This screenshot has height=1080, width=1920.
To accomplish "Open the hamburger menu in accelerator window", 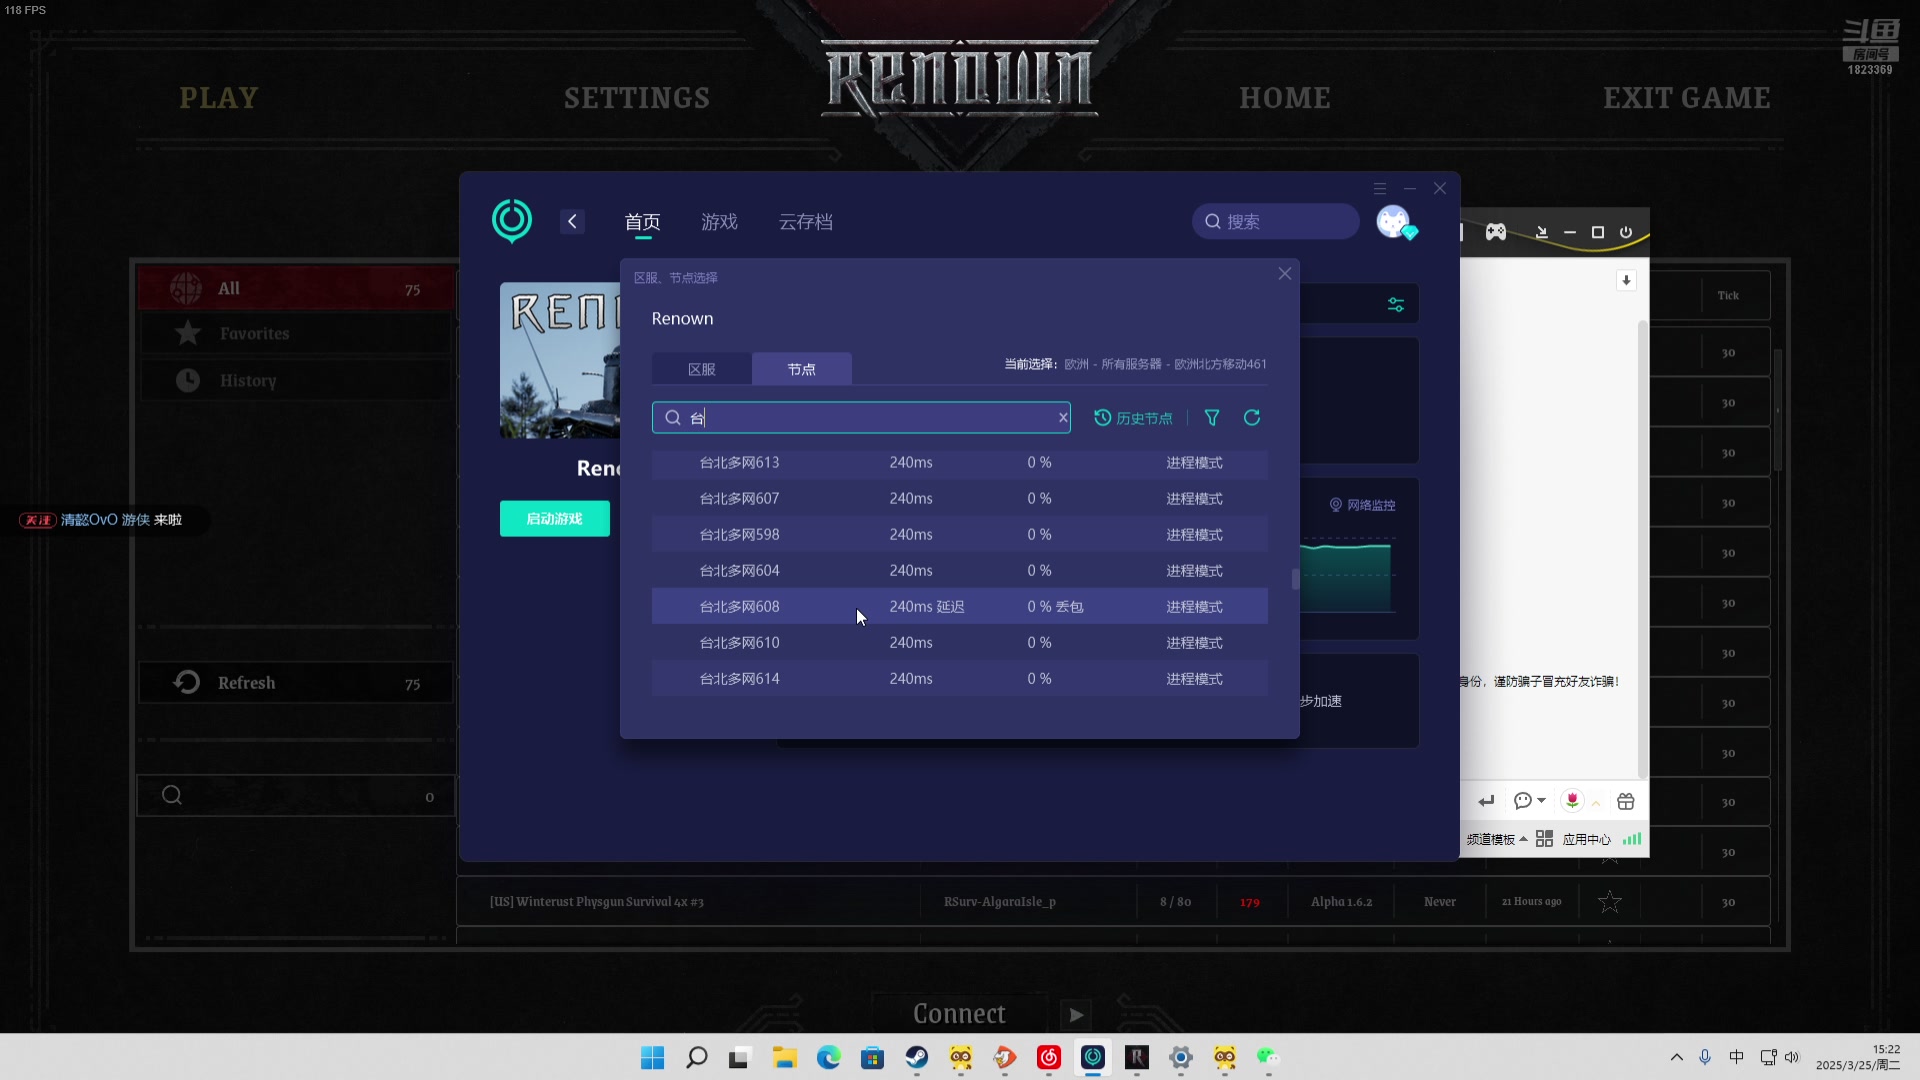I will coord(1379,188).
